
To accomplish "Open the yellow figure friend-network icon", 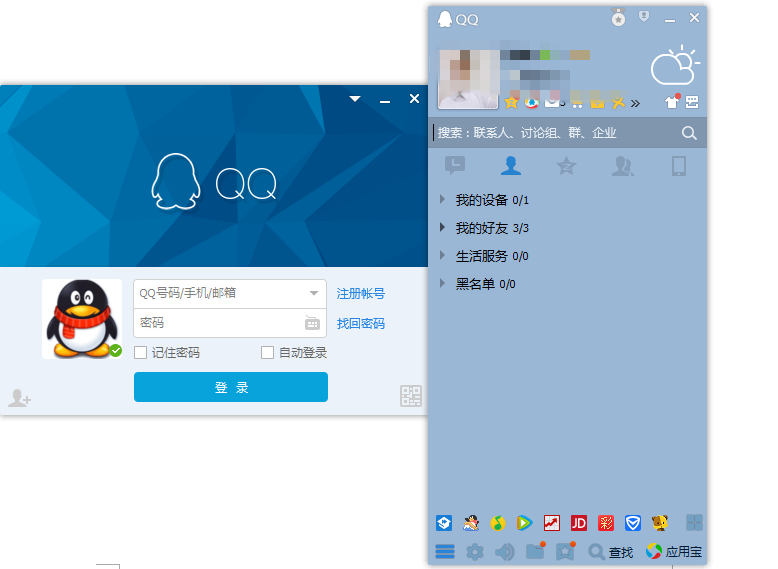I will pos(618,103).
